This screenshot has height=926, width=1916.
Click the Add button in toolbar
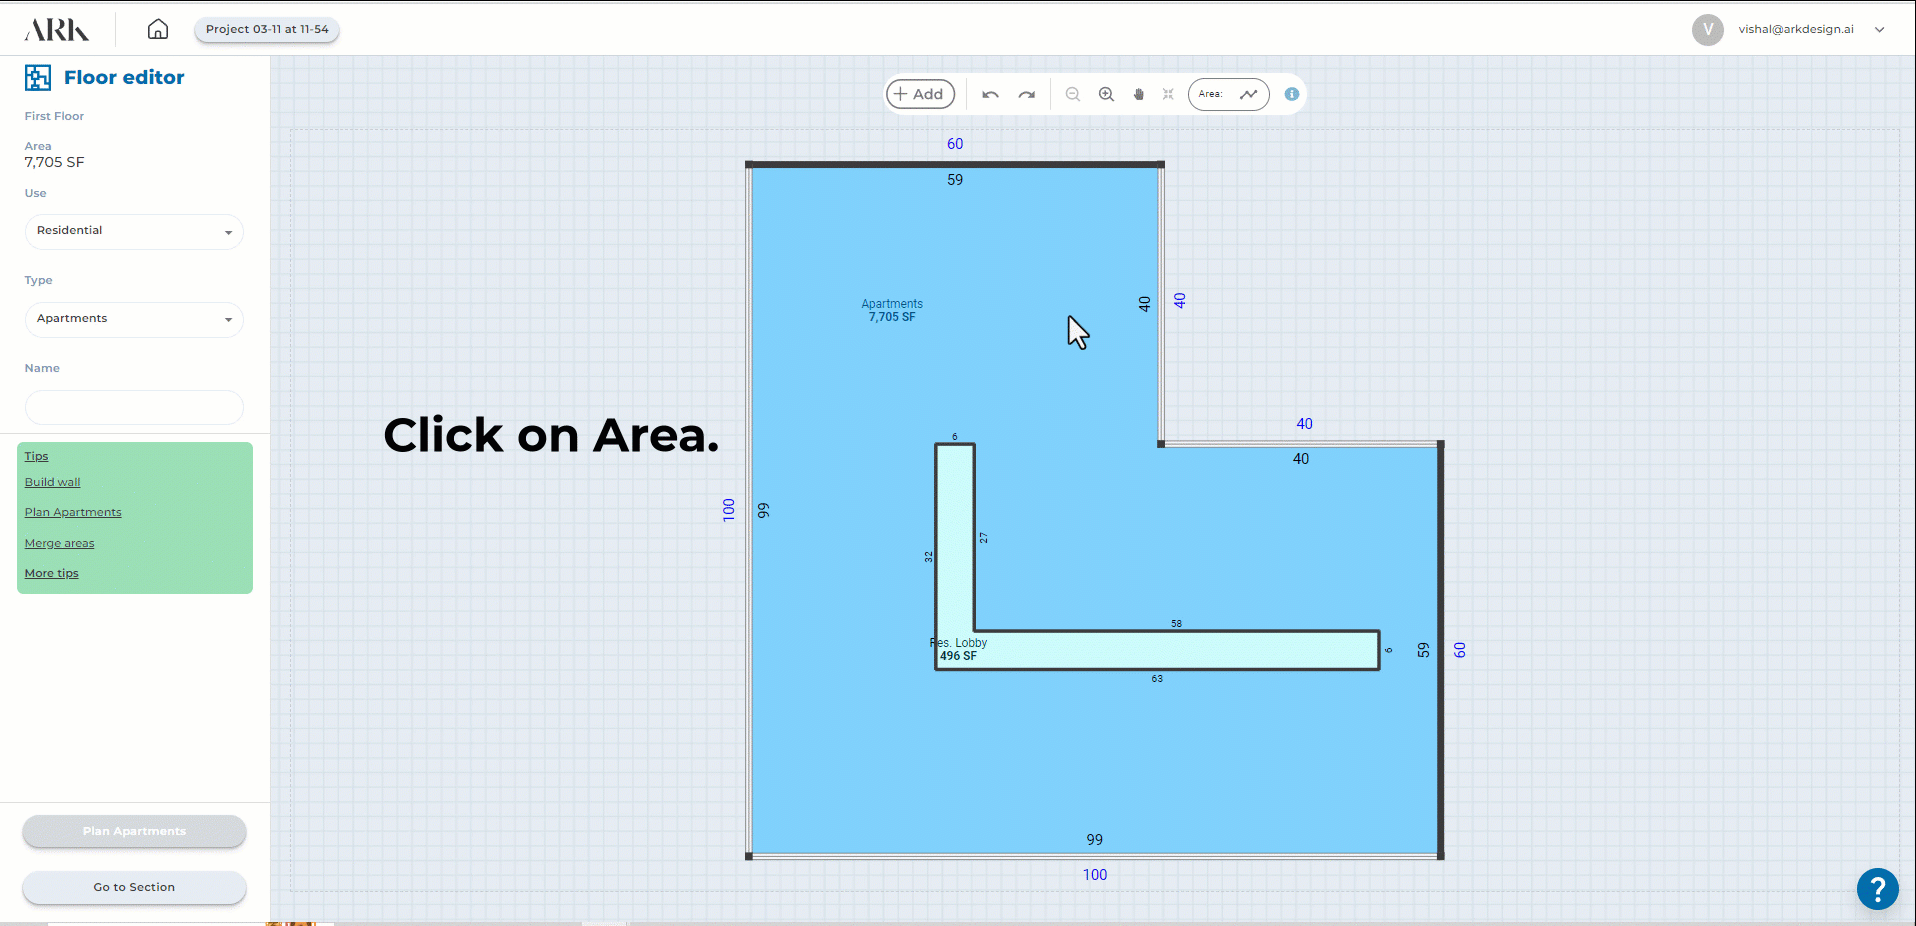(x=920, y=94)
